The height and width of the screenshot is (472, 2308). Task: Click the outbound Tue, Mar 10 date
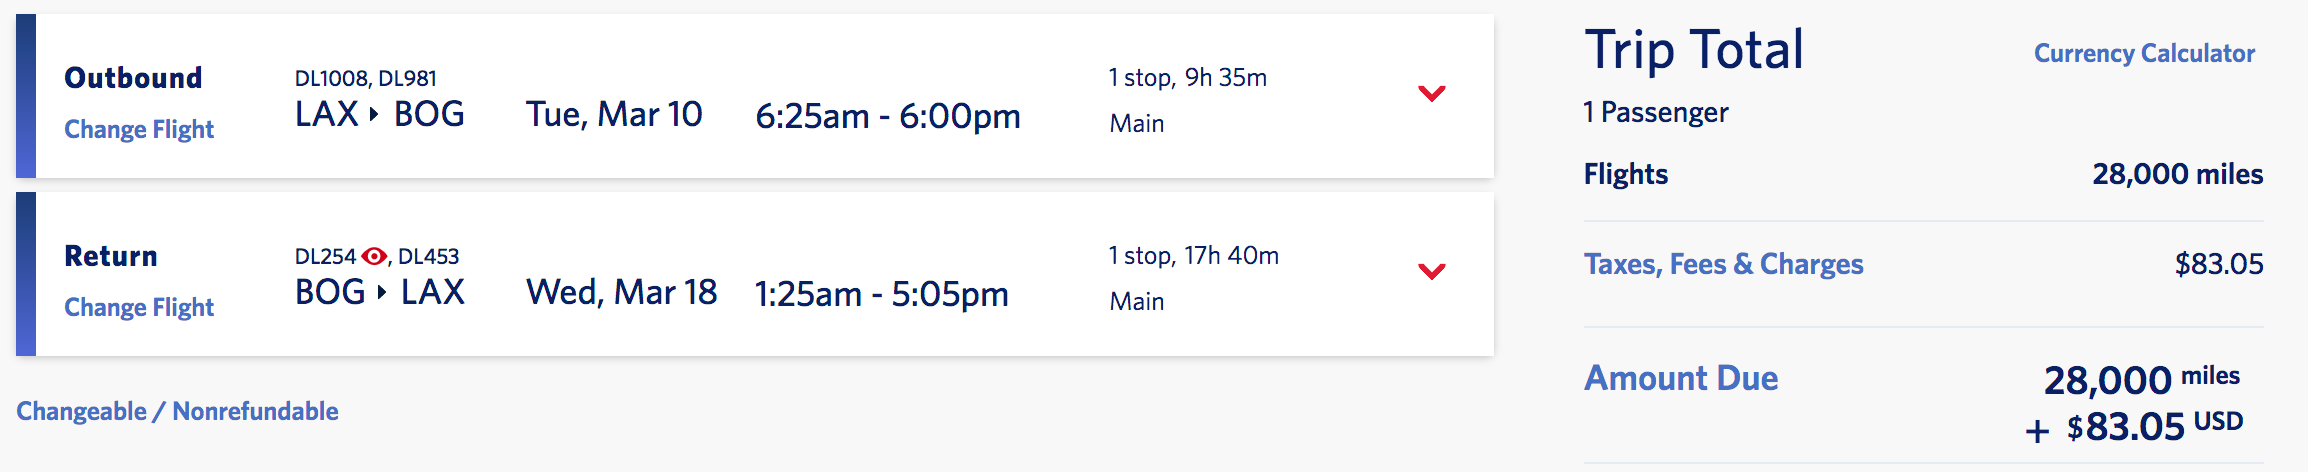click(614, 114)
